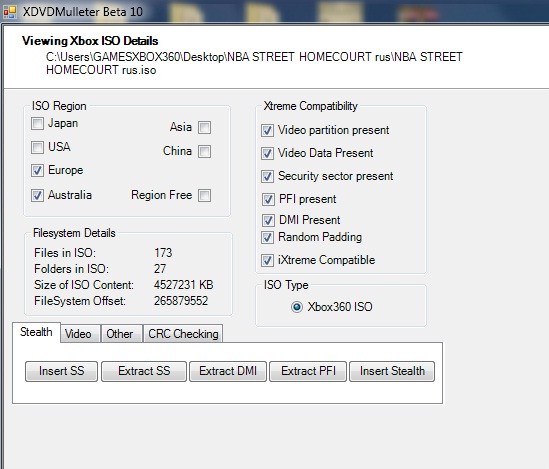Click the XDVDMulleter app icon in title bar
549x469 pixels.
tap(10, 12)
